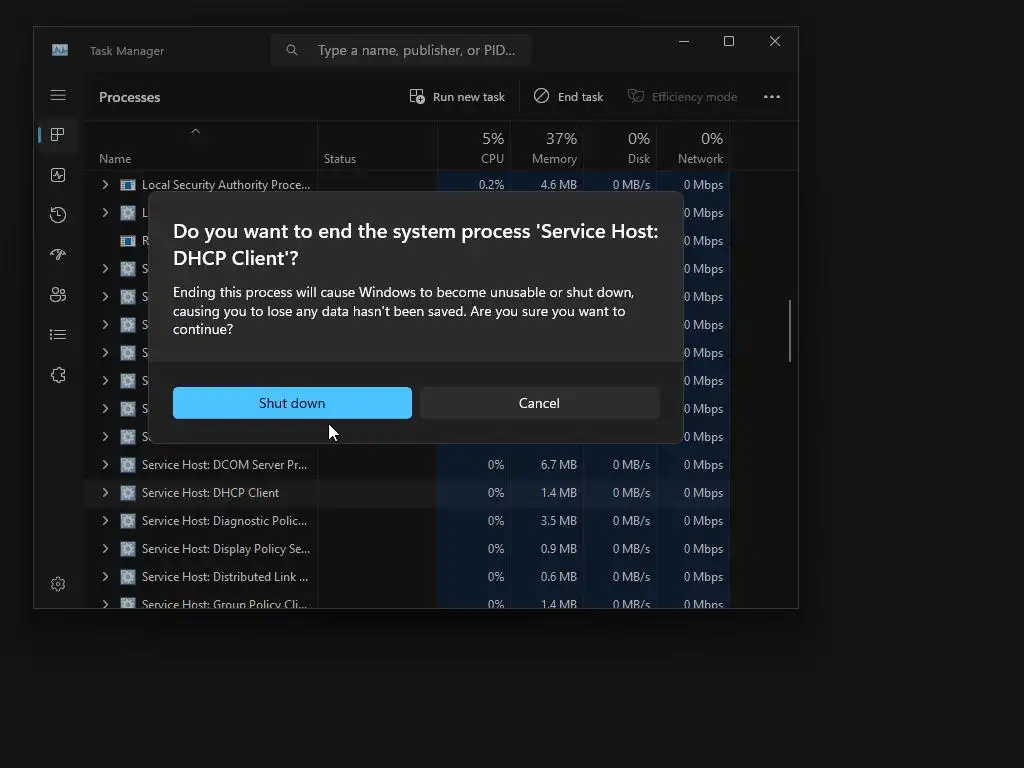1024x768 pixels.
Task: Select Local Security Authority Process name
Action: (x=226, y=185)
